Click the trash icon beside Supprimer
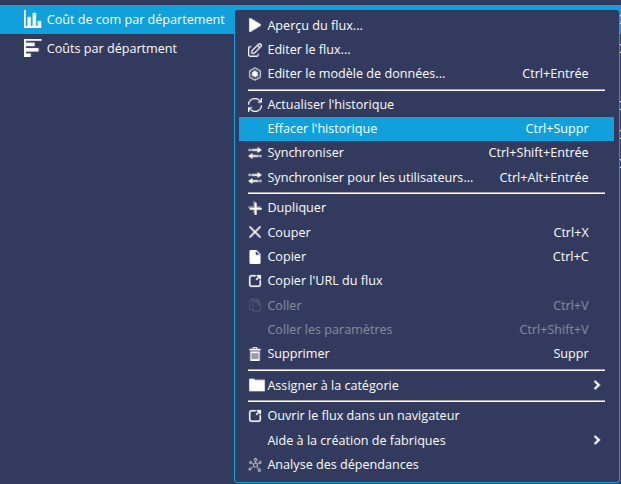This screenshot has width=621, height=484. (254, 354)
